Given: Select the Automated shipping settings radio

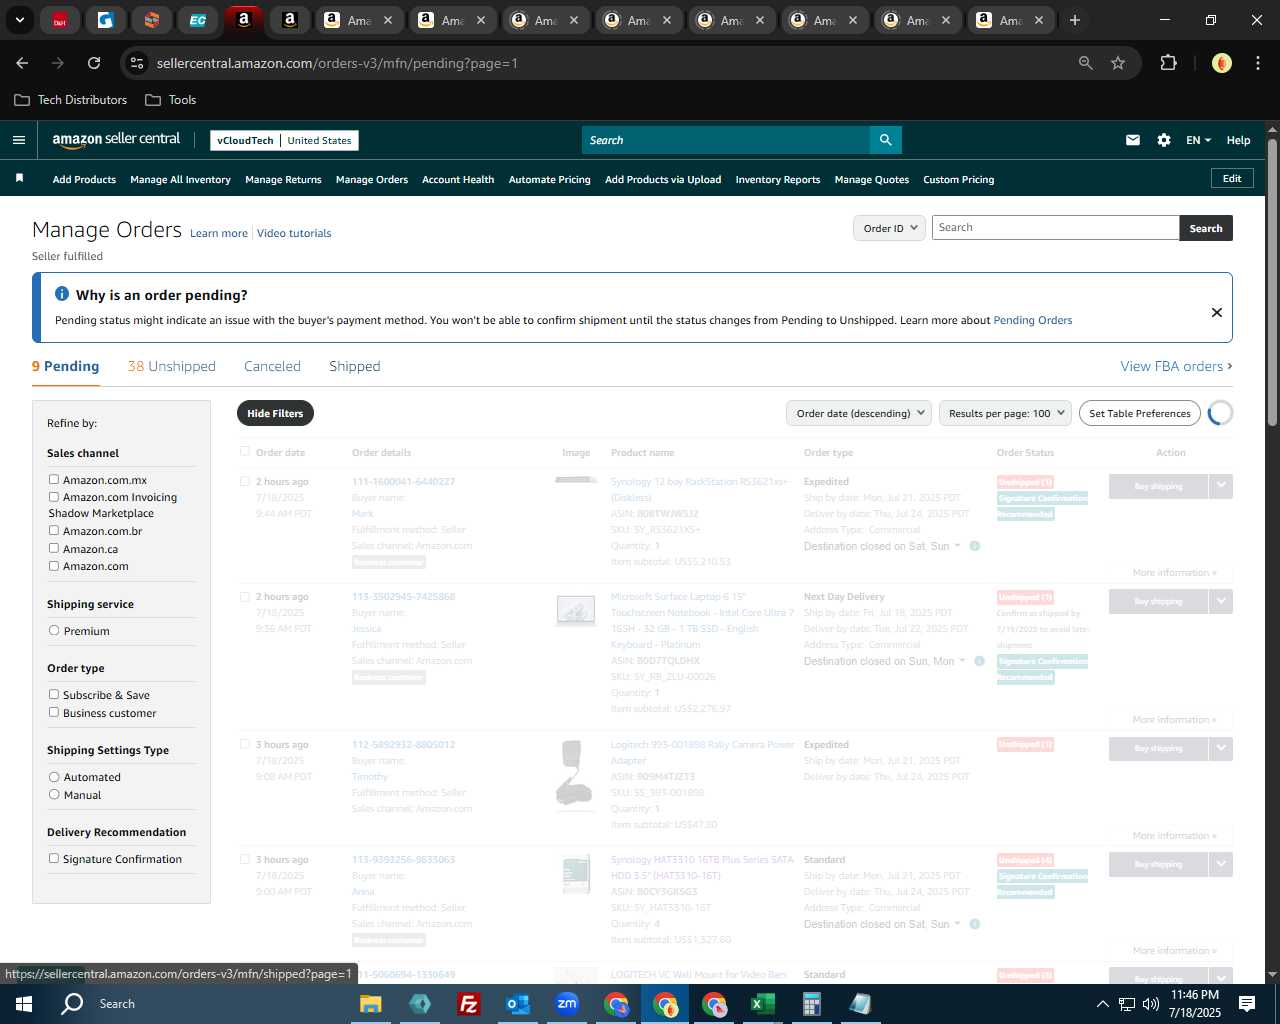Looking at the screenshot, I should pos(54,777).
